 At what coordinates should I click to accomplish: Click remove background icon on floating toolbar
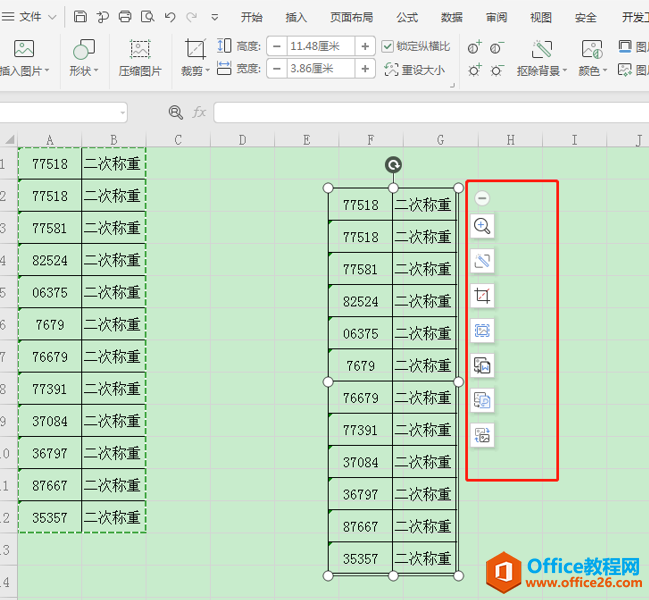tap(482, 261)
